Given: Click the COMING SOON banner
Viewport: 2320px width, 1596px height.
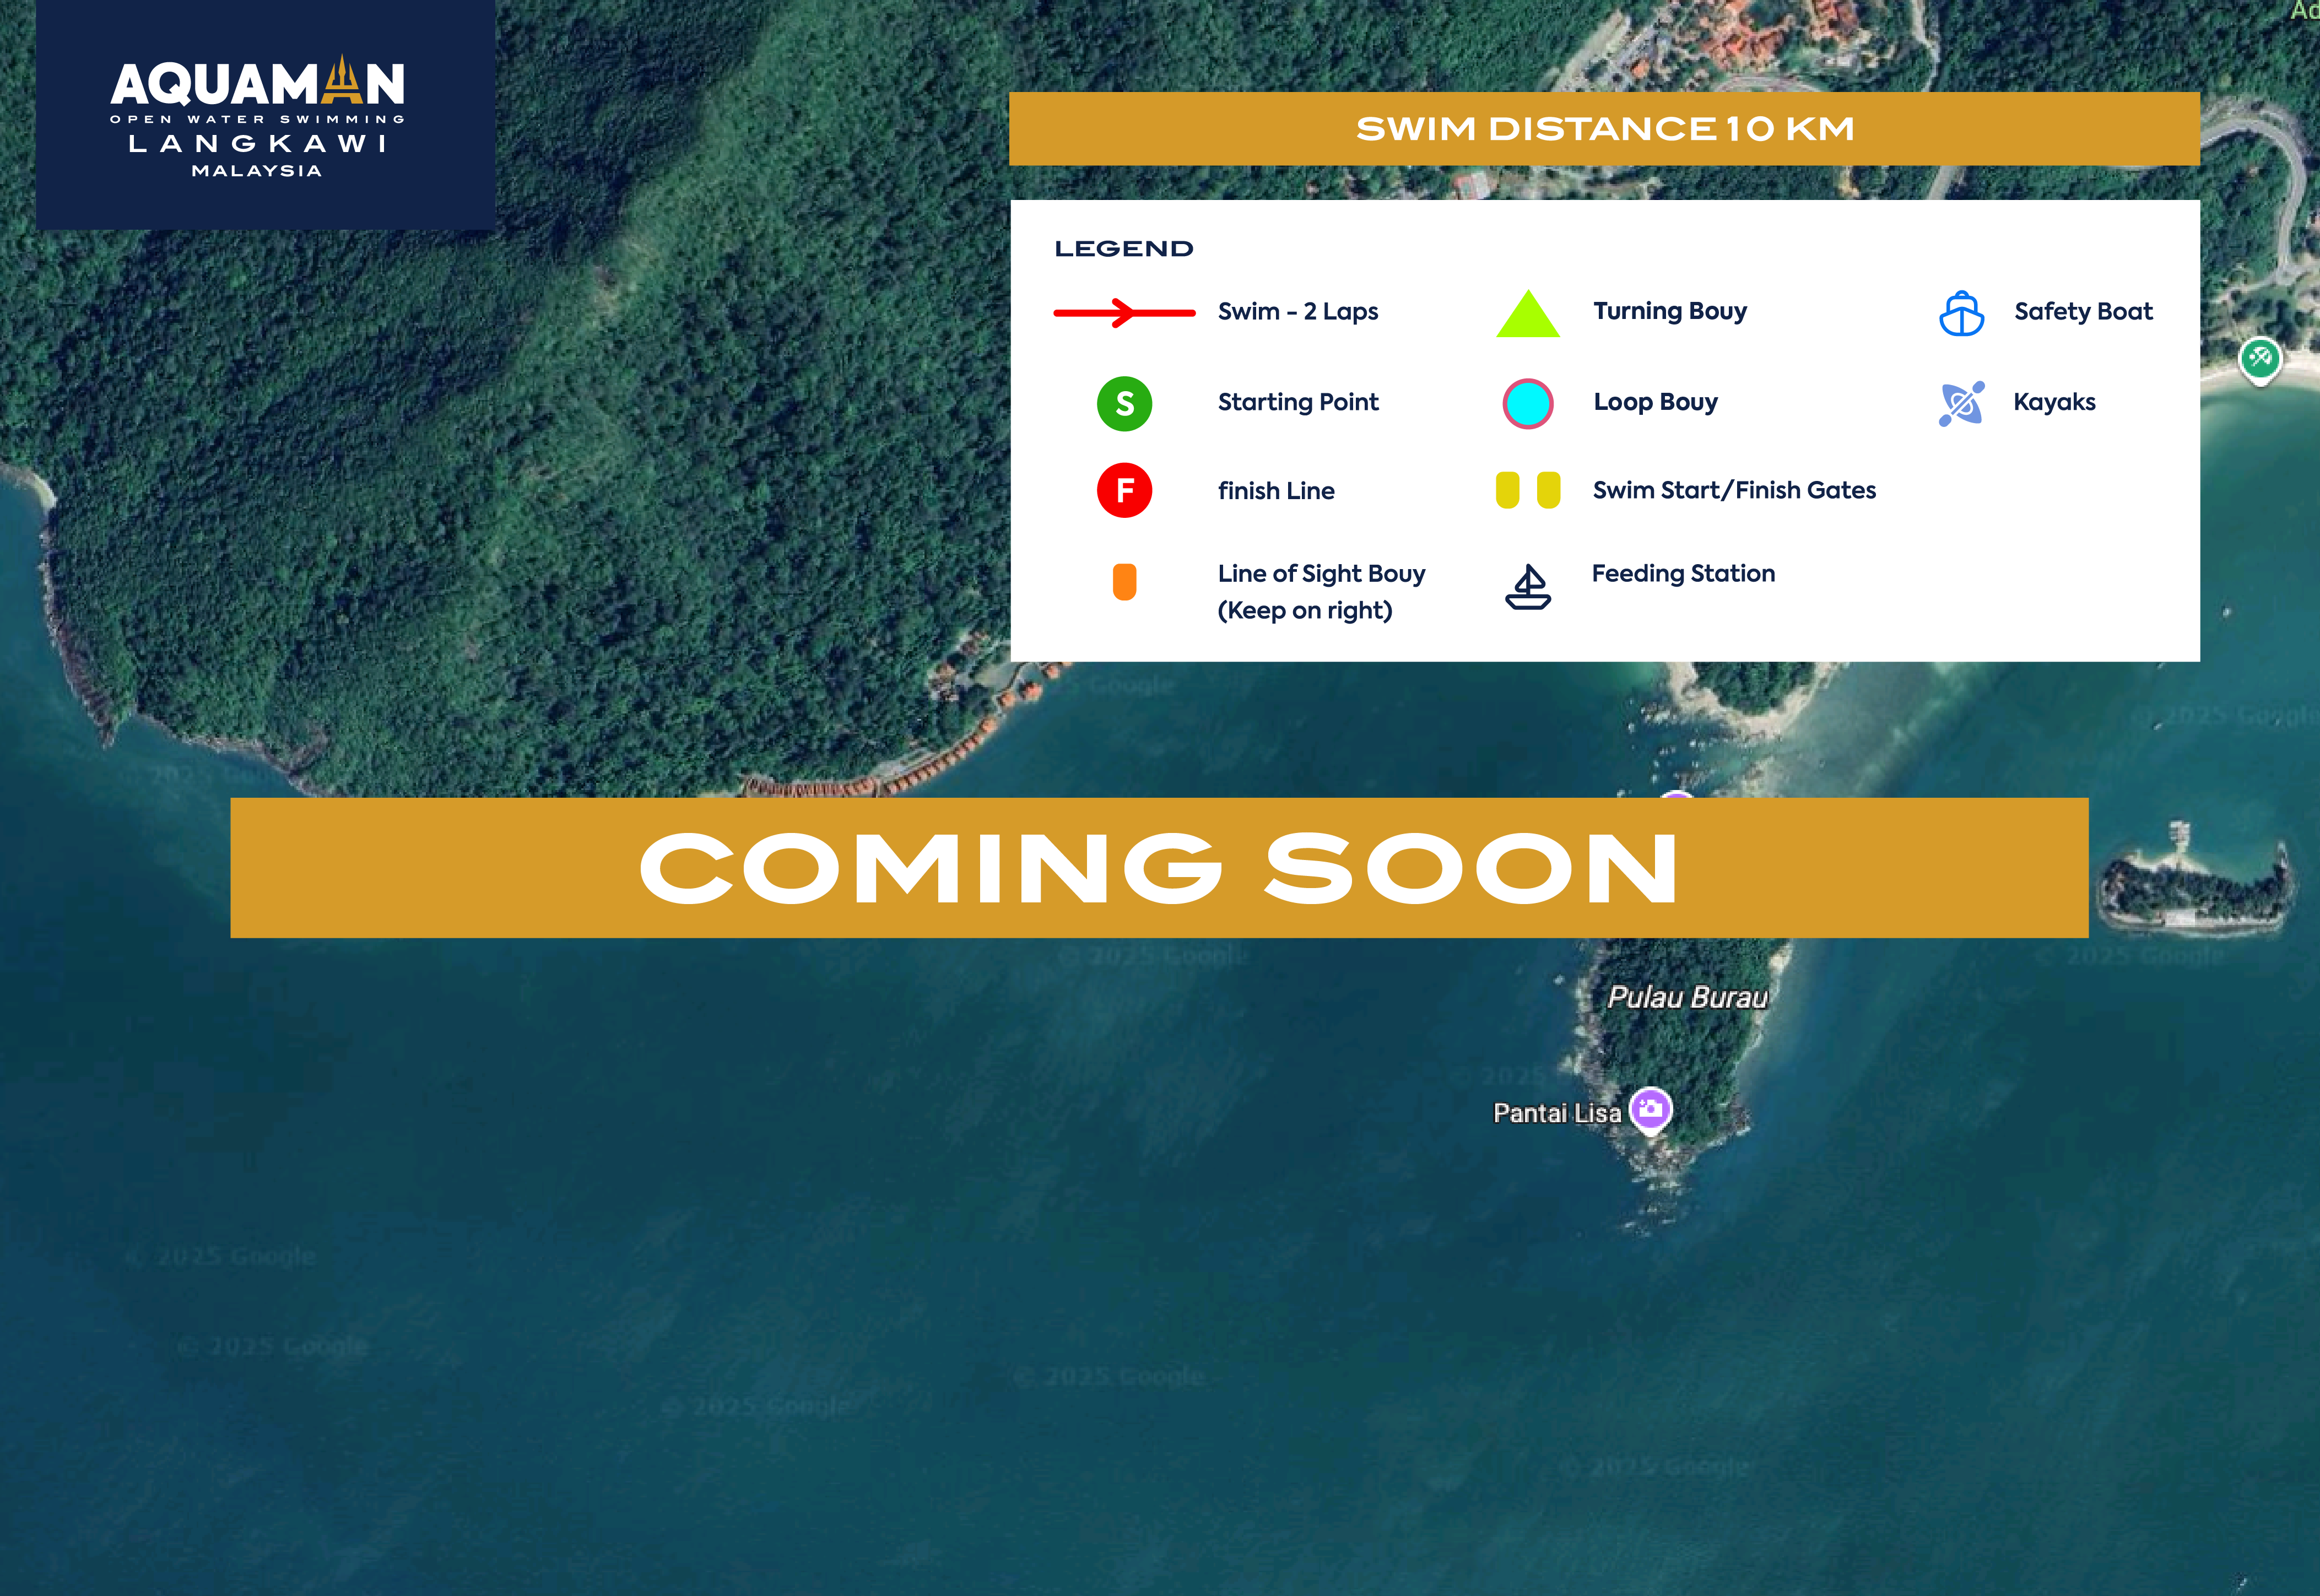Looking at the screenshot, I should tap(1158, 867).
